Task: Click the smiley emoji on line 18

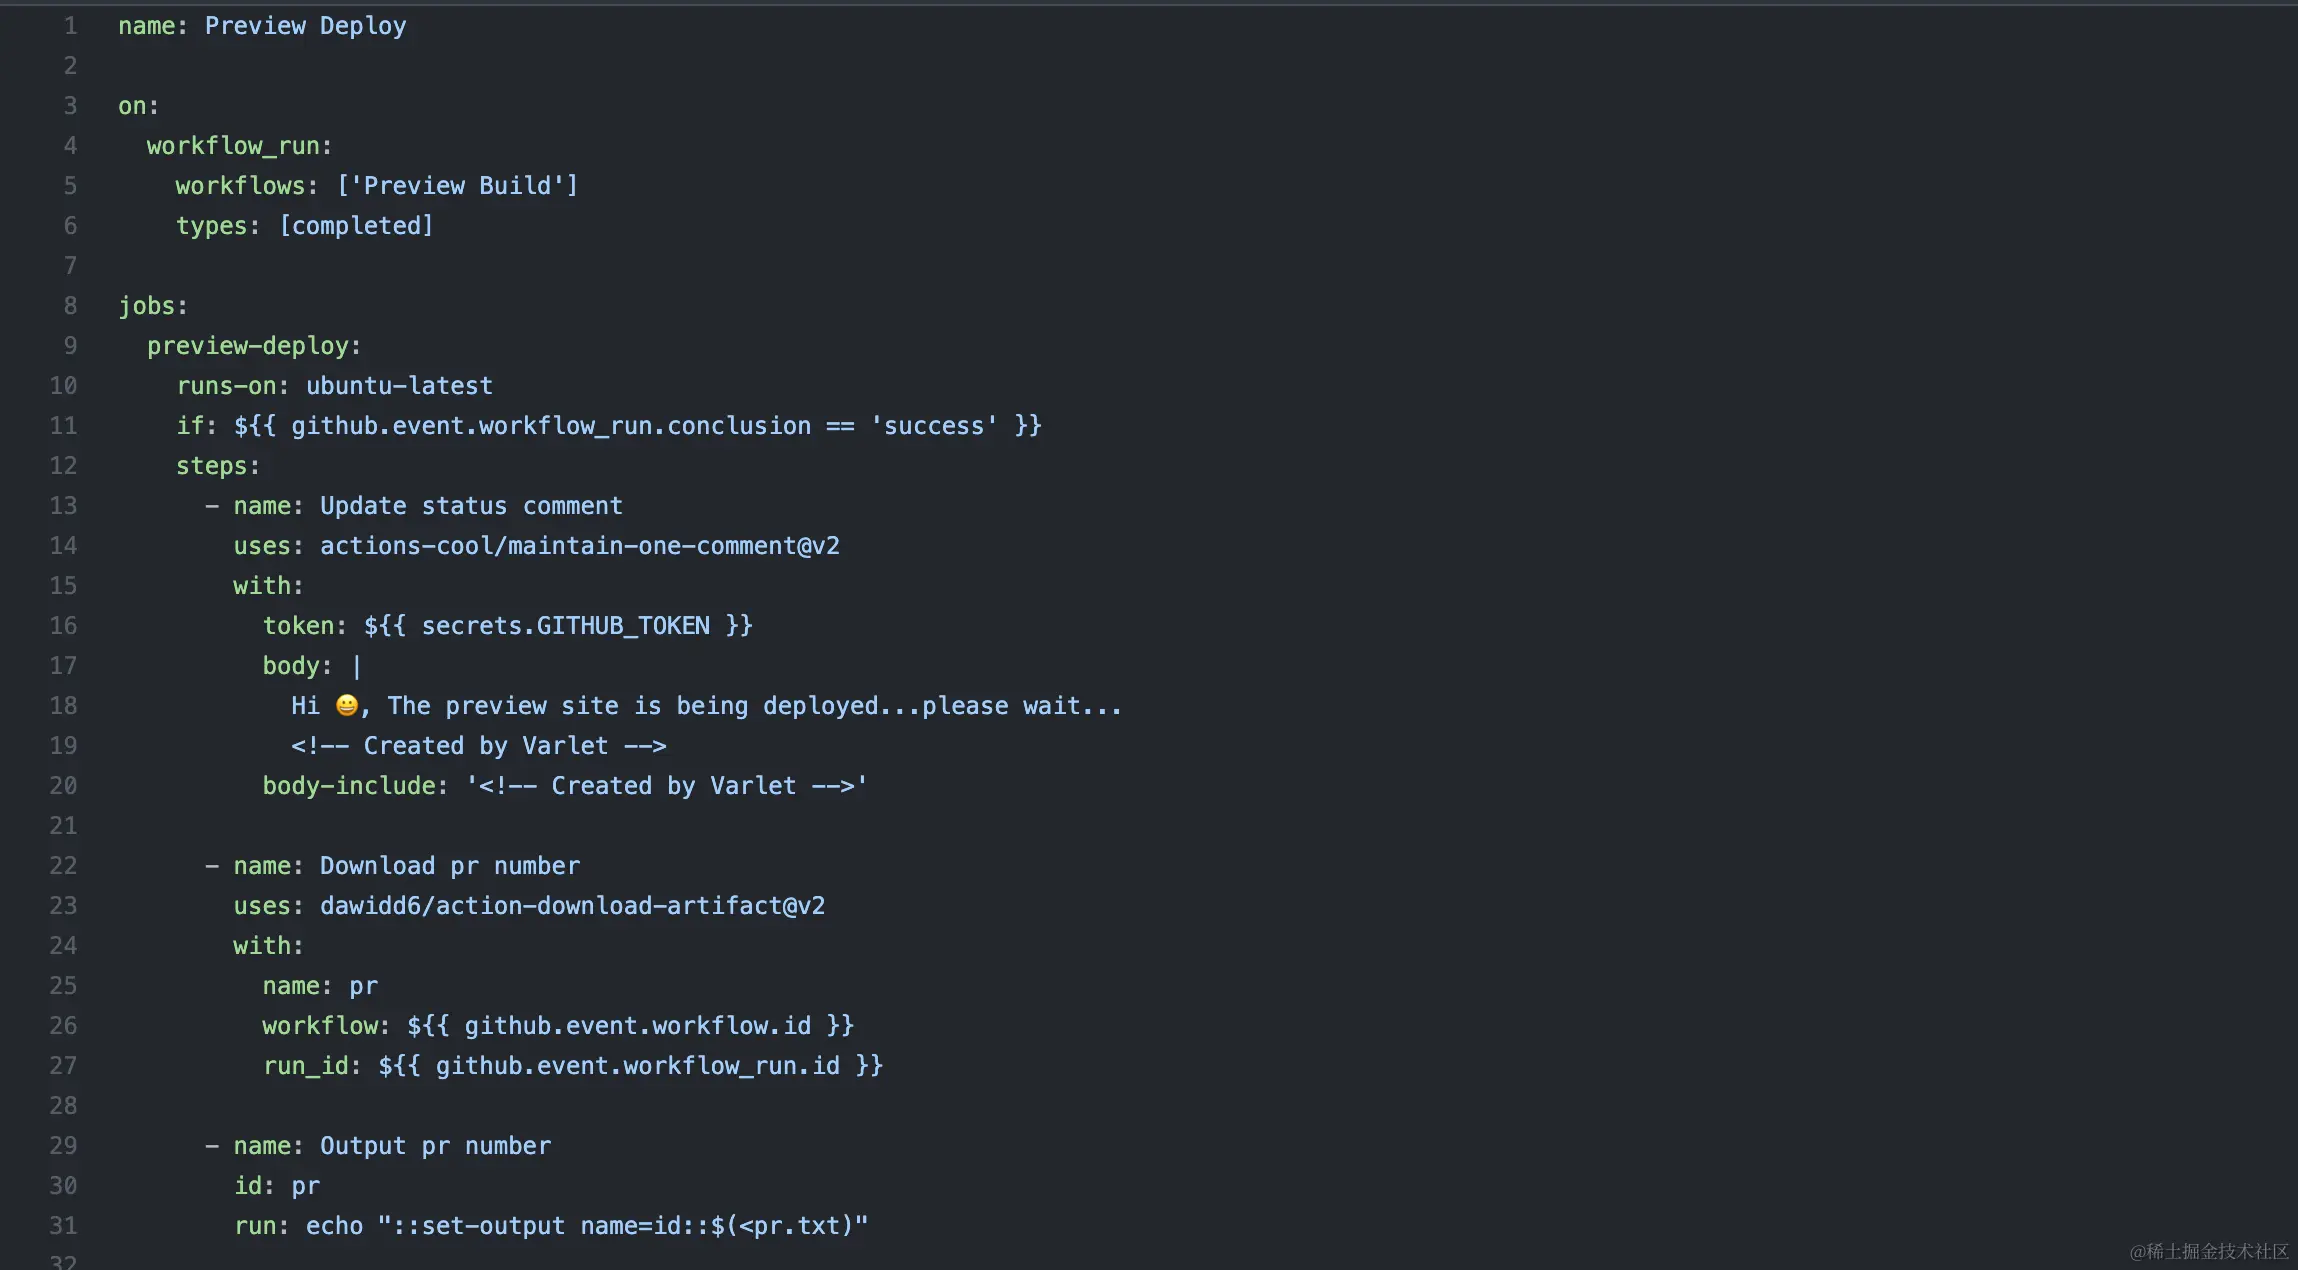Action: 346,706
